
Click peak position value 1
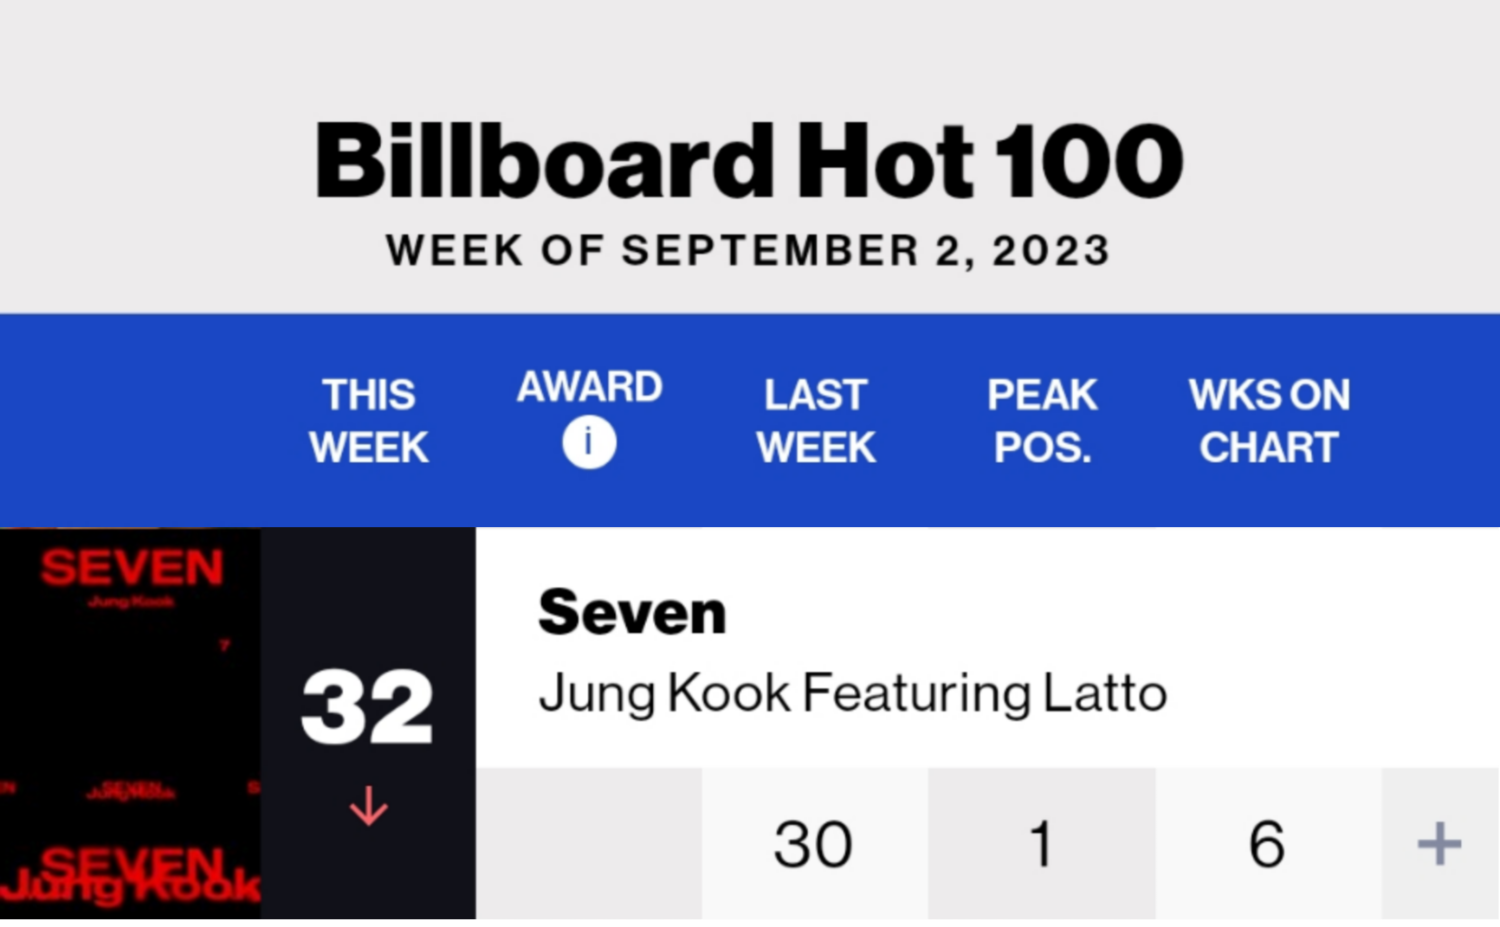point(1041,844)
